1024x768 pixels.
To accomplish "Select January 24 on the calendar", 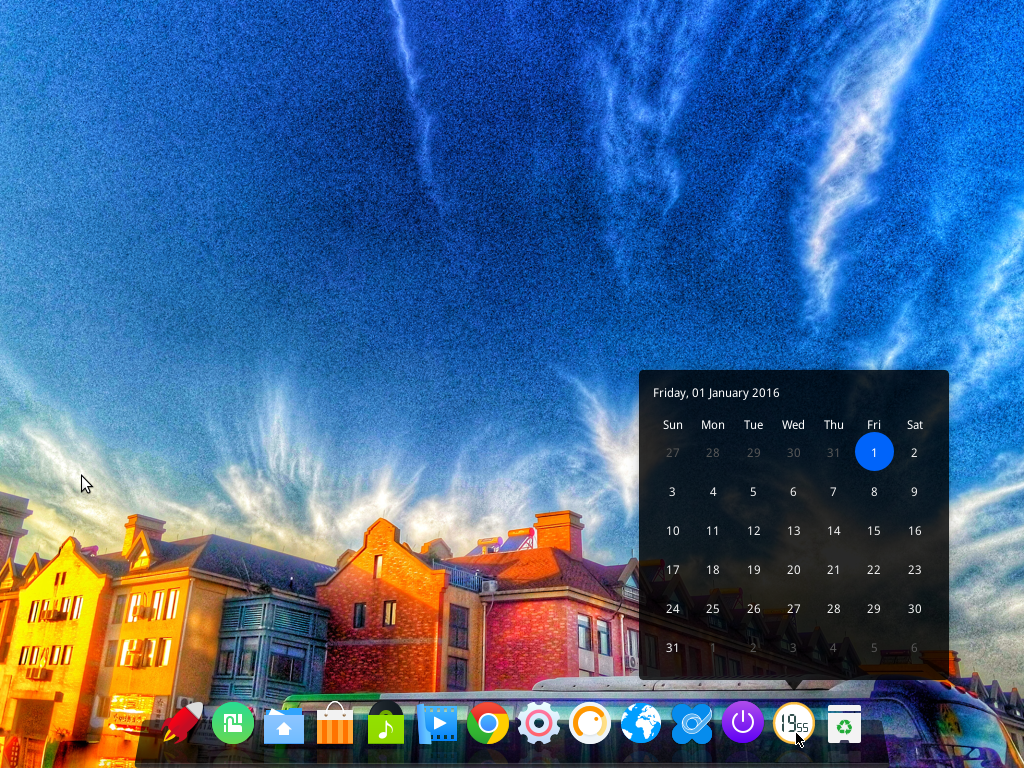I will click(672, 608).
